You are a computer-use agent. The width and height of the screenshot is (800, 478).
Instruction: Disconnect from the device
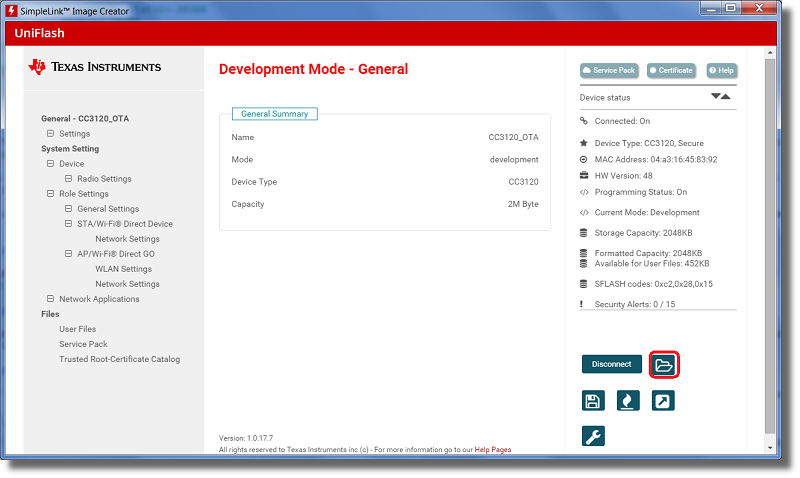tap(611, 365)
